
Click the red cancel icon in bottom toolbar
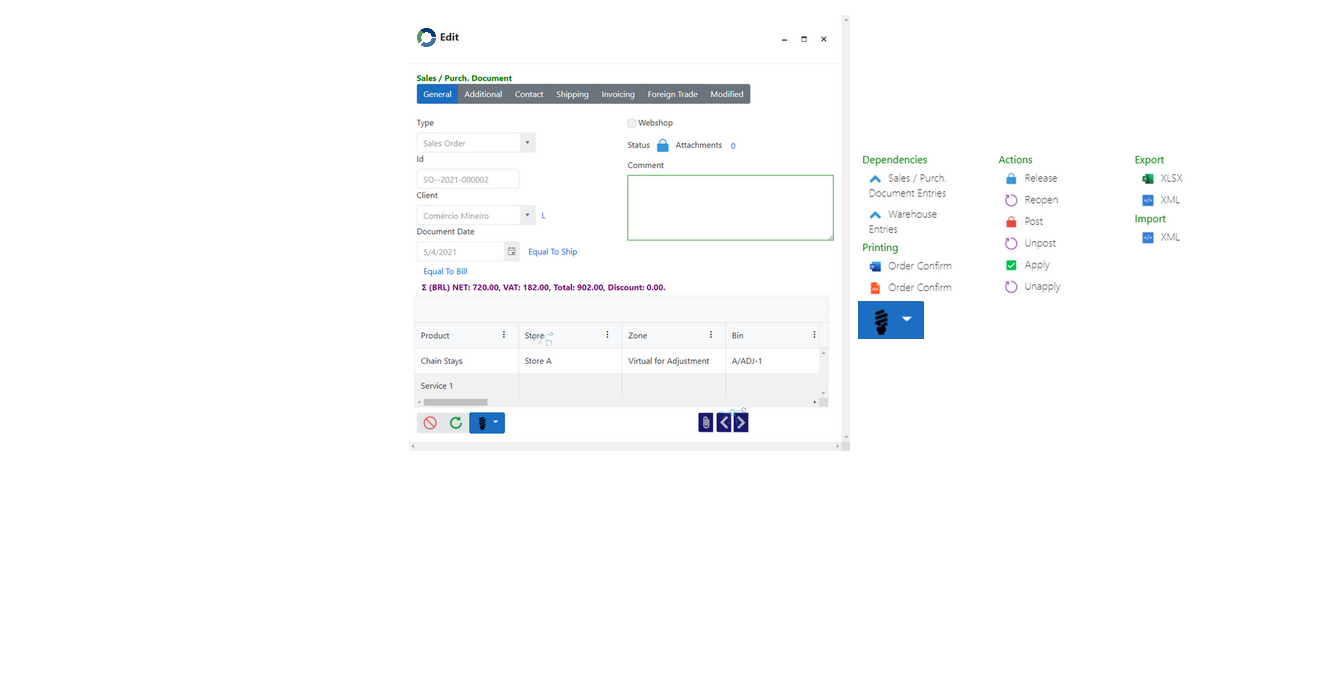pos(430,423)
